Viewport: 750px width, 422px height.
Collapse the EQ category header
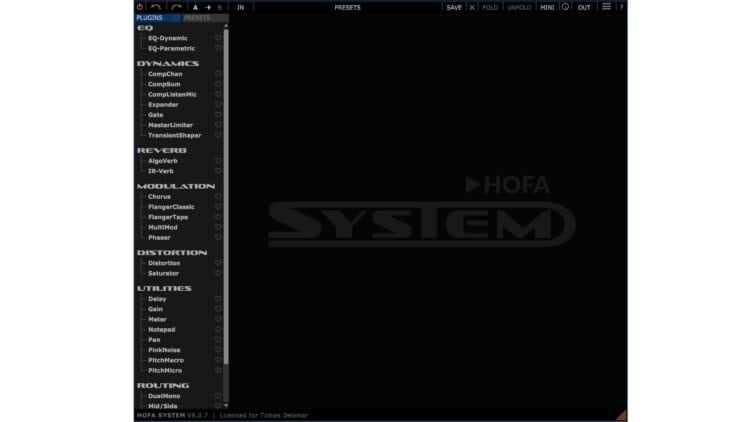145,28
